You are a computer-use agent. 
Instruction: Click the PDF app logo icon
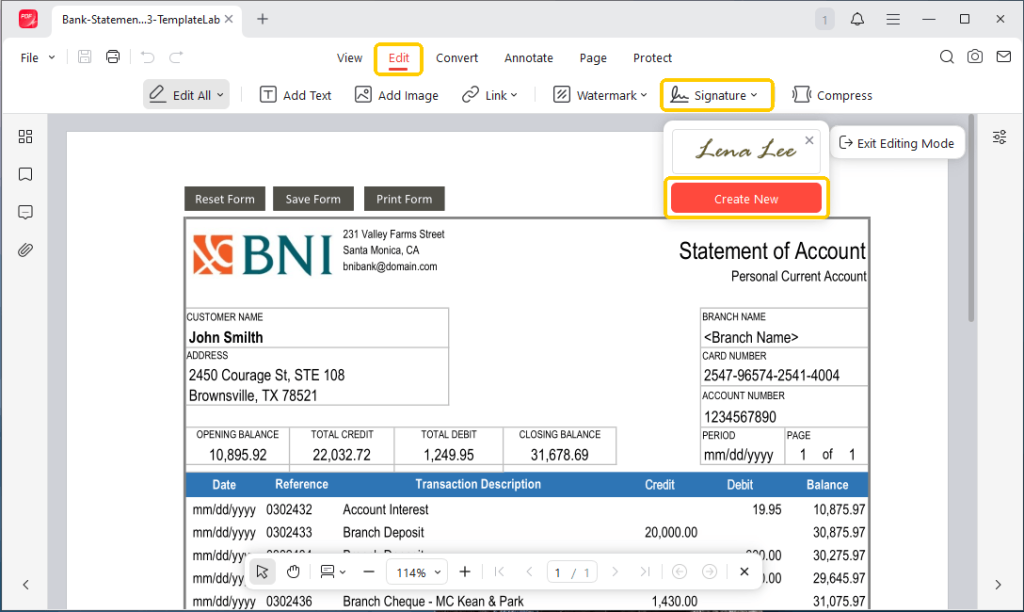pyautogui.click(x=28, y=19)
